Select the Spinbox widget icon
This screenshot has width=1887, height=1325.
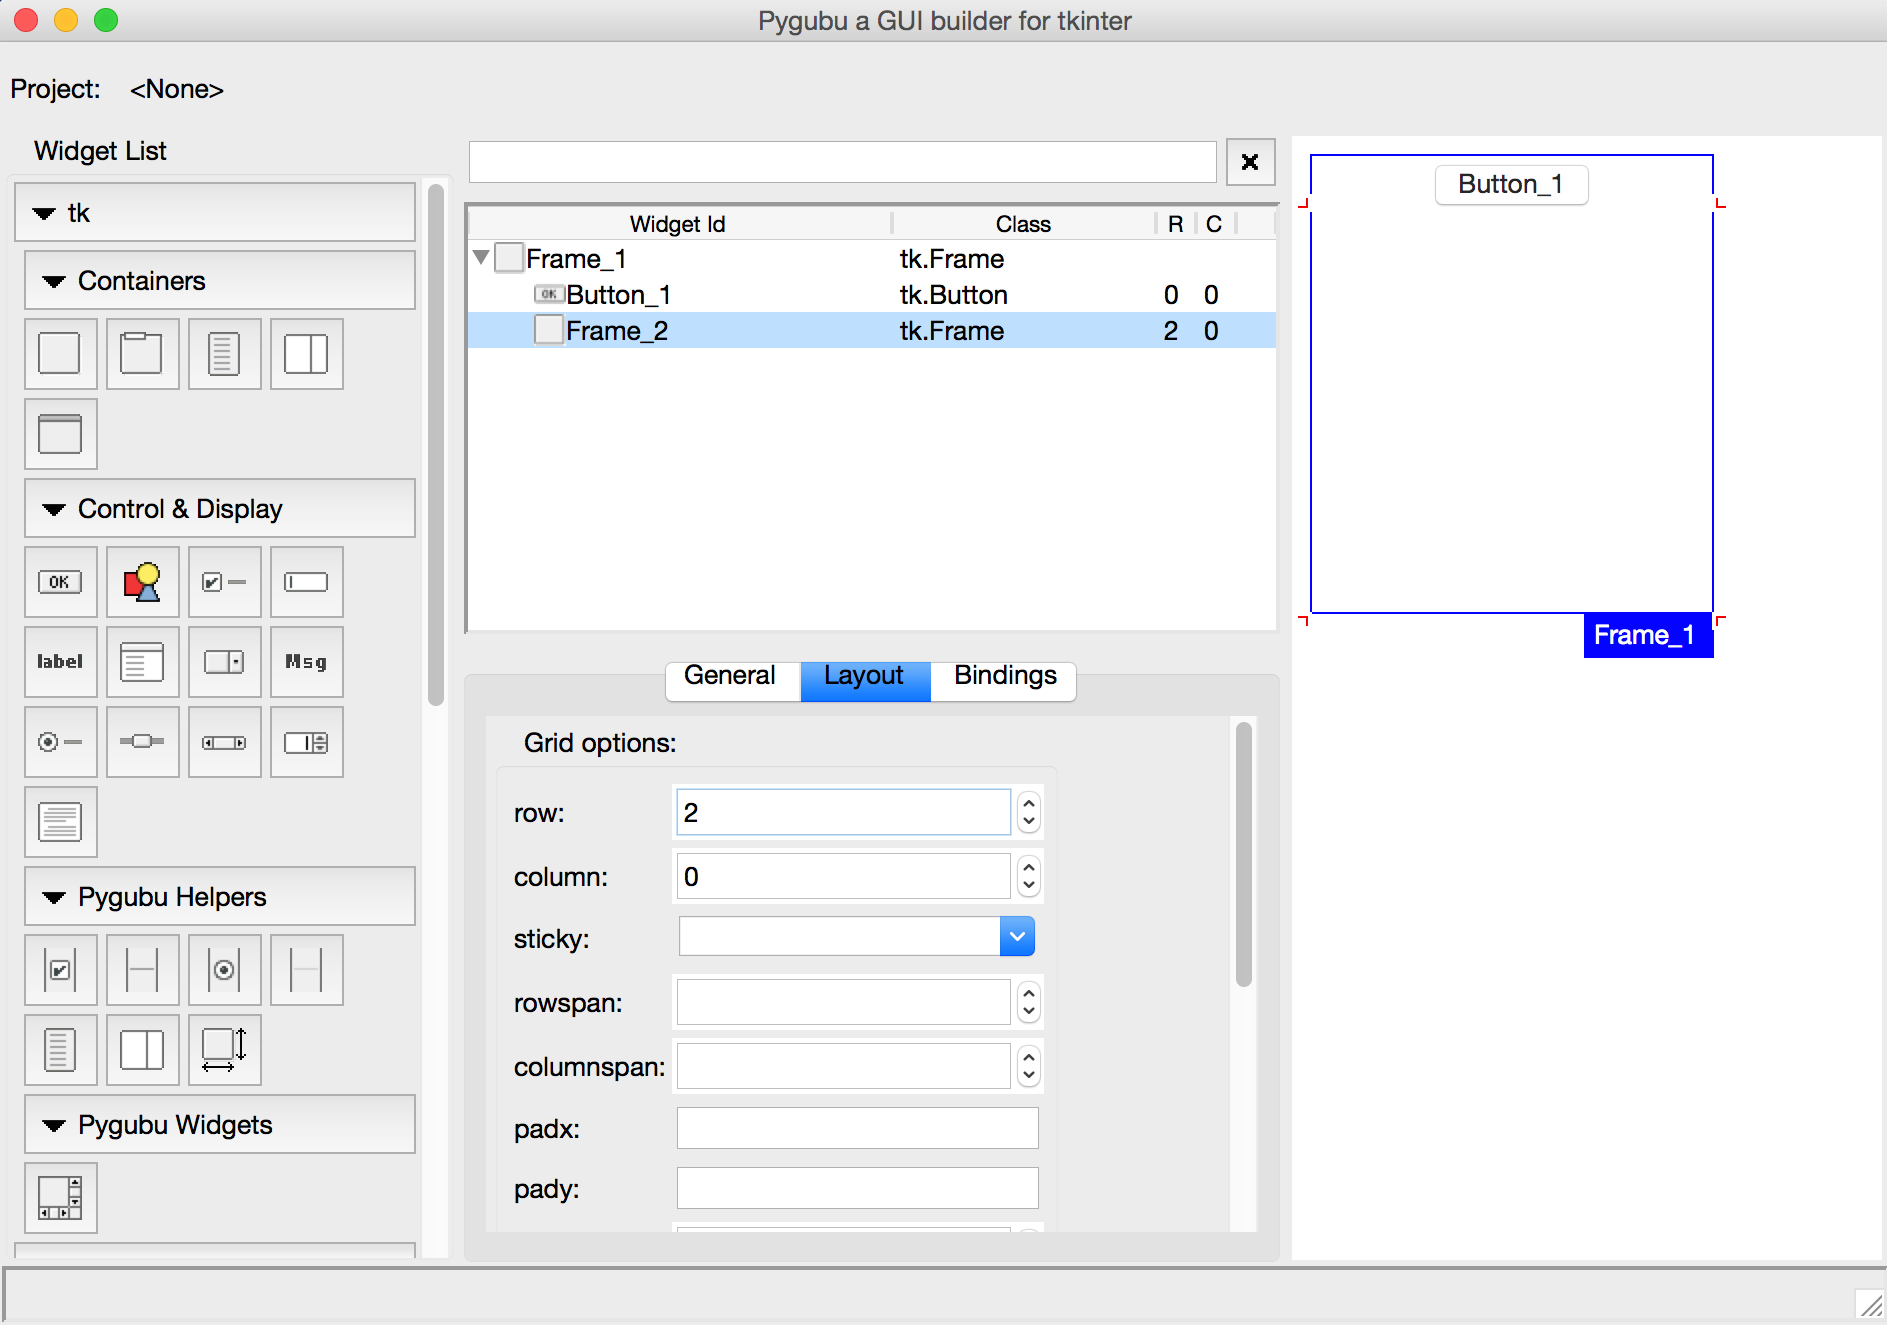pyautogui.click(x=306, y=742)
